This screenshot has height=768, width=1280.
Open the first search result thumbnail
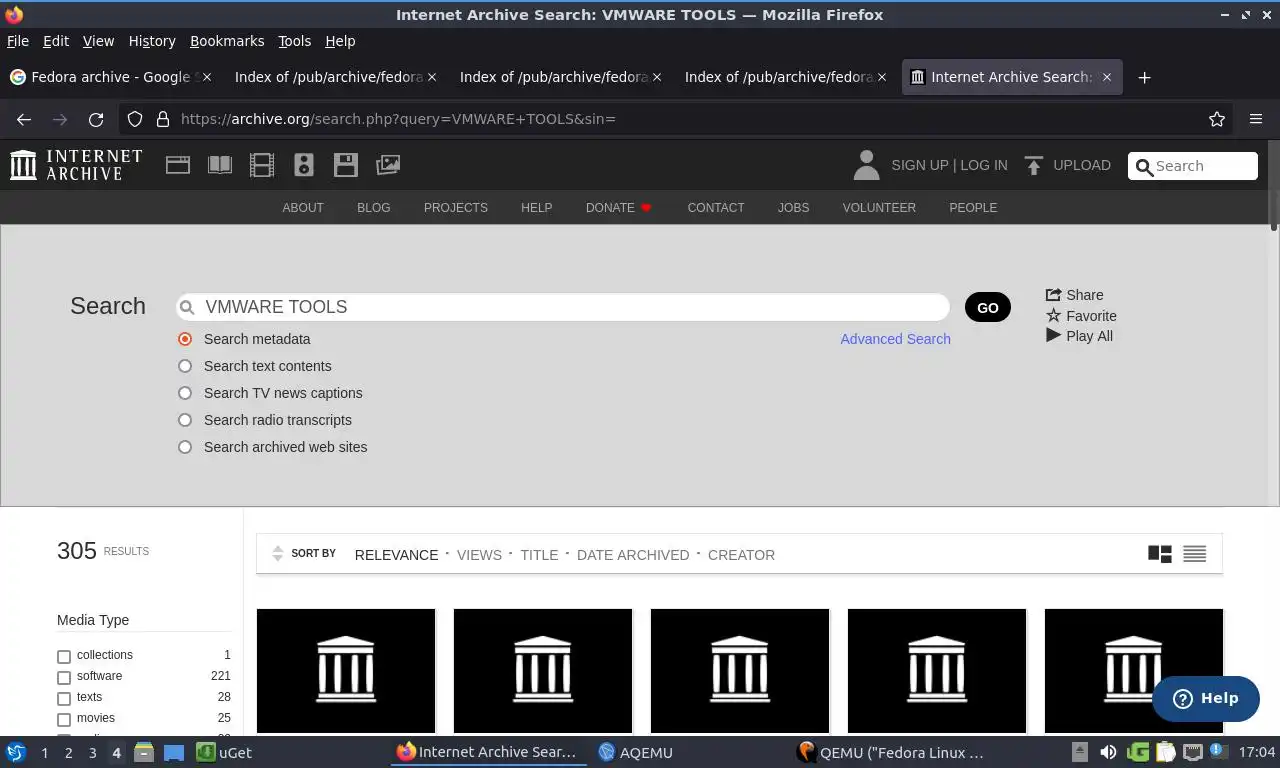346,670
